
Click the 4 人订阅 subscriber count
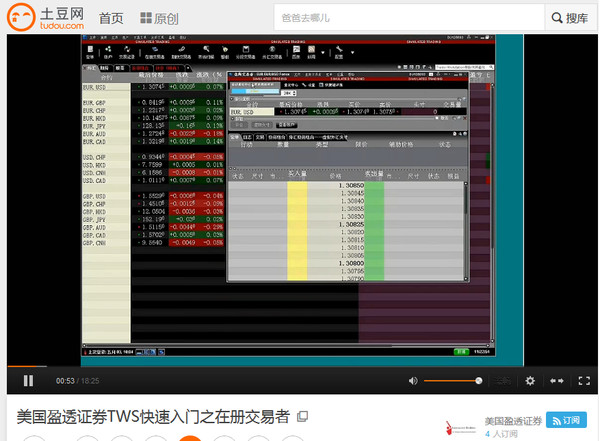coord(501,434)
